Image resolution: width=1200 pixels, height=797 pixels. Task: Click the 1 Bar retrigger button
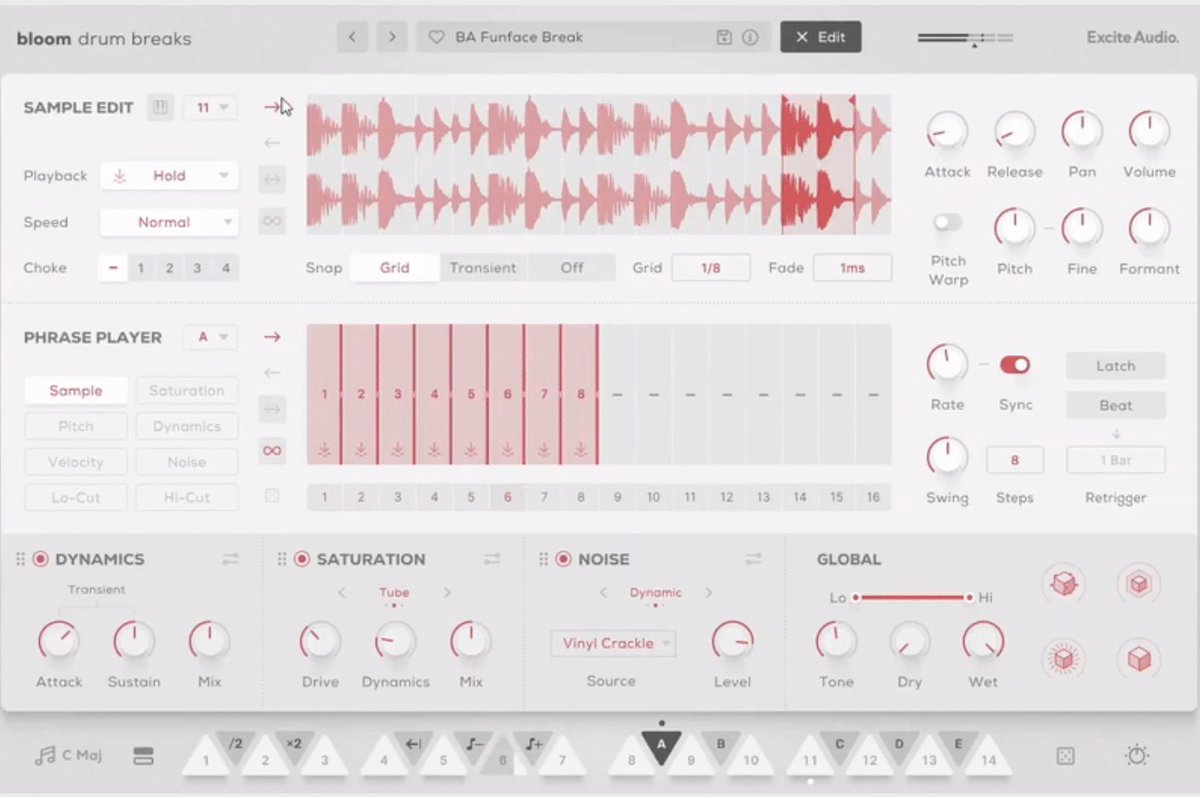1116,460
